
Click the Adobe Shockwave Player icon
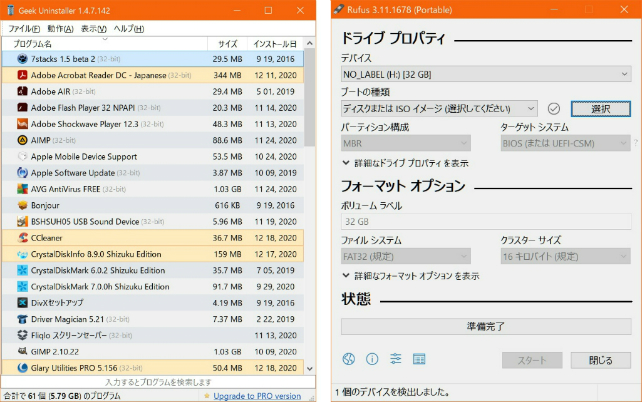pos(22,124)
